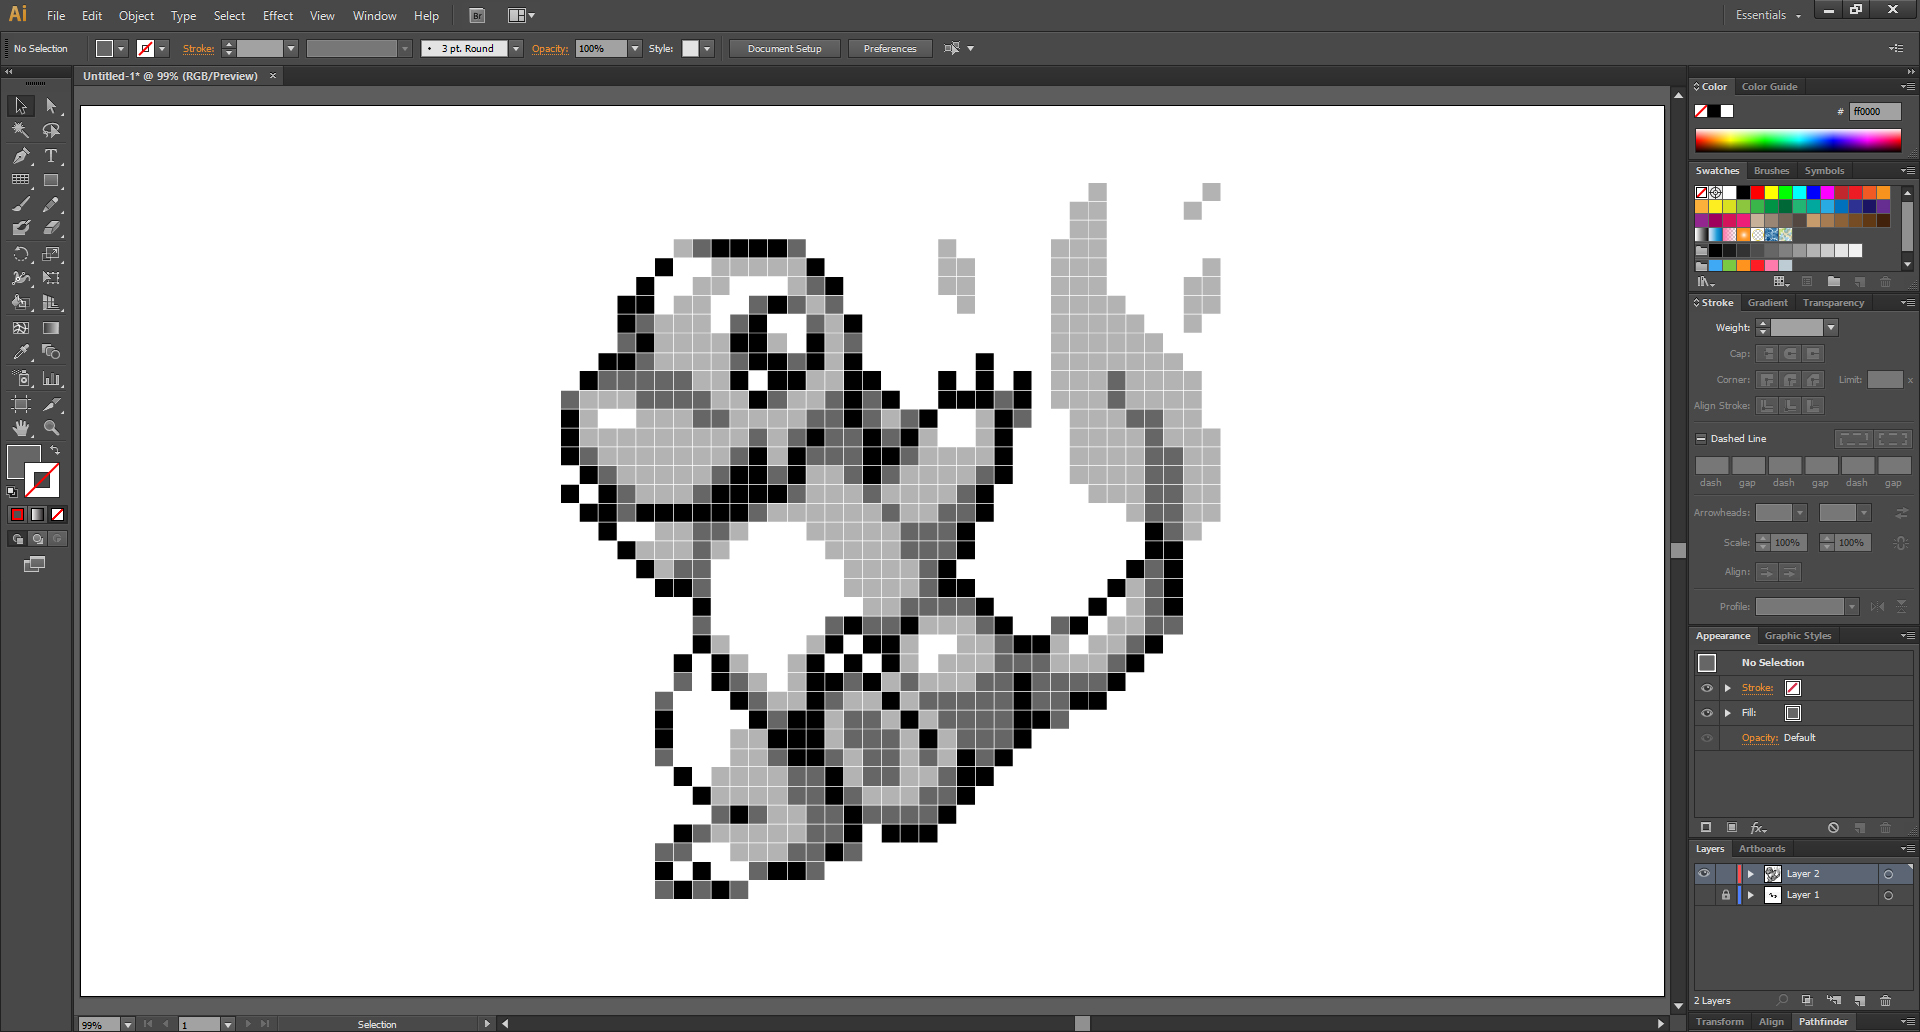Open the Effect menu
This screenshot has width=1920, height=1032.
click(278, 16)
